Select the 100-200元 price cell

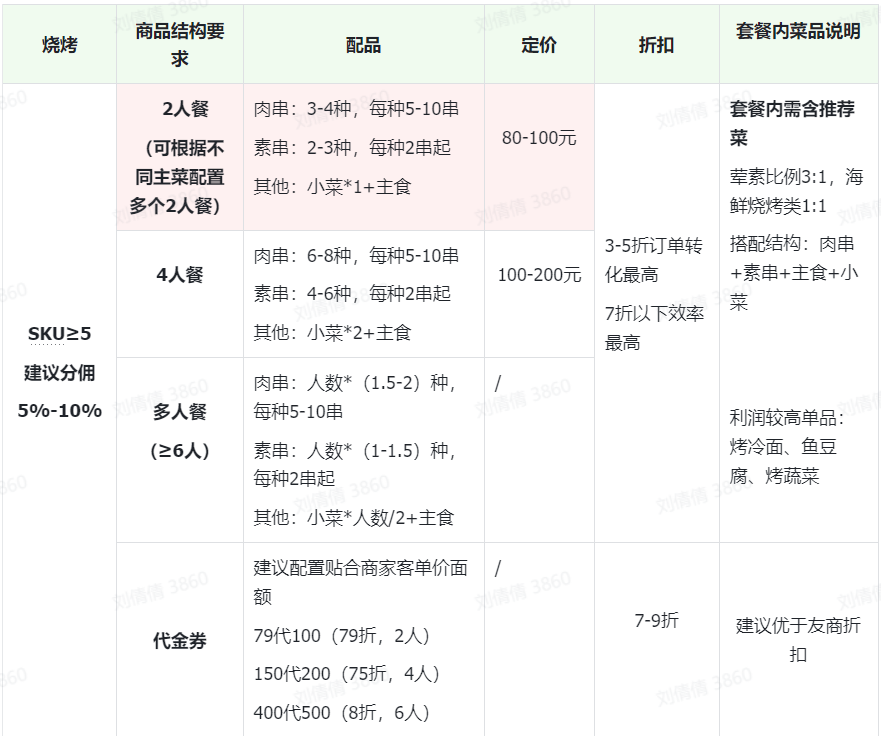(539, 274)
